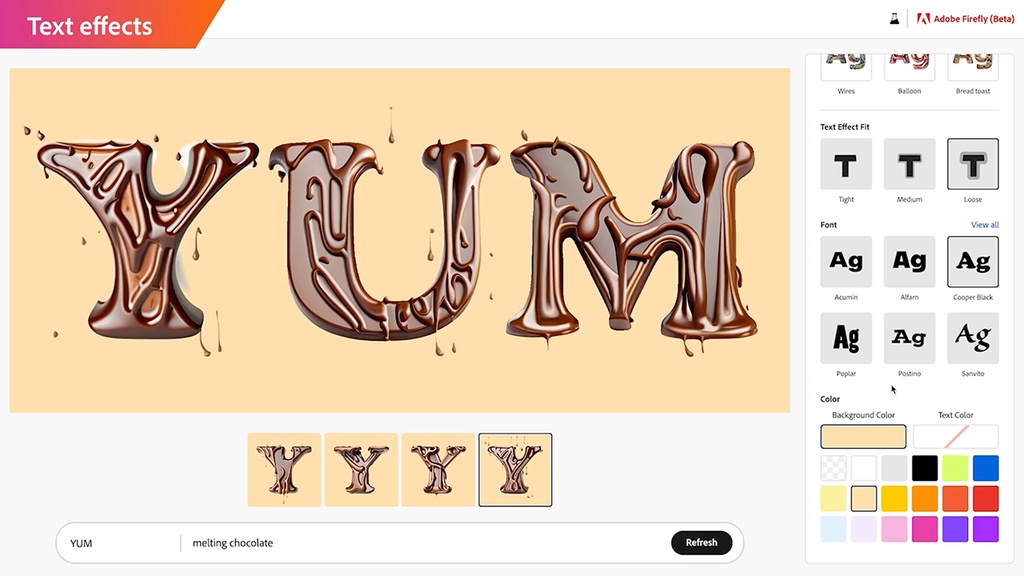
Task: Choose the Poplar font sample
Action: point(846,338)
